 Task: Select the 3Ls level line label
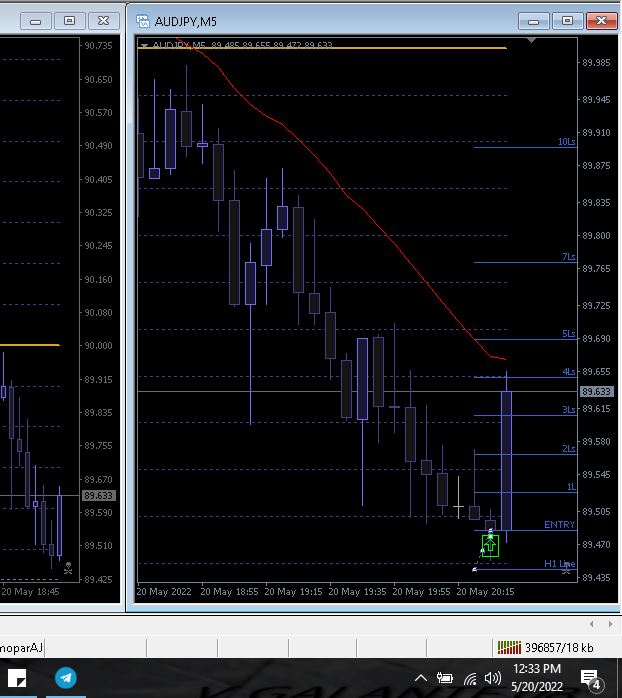[569, 410]
